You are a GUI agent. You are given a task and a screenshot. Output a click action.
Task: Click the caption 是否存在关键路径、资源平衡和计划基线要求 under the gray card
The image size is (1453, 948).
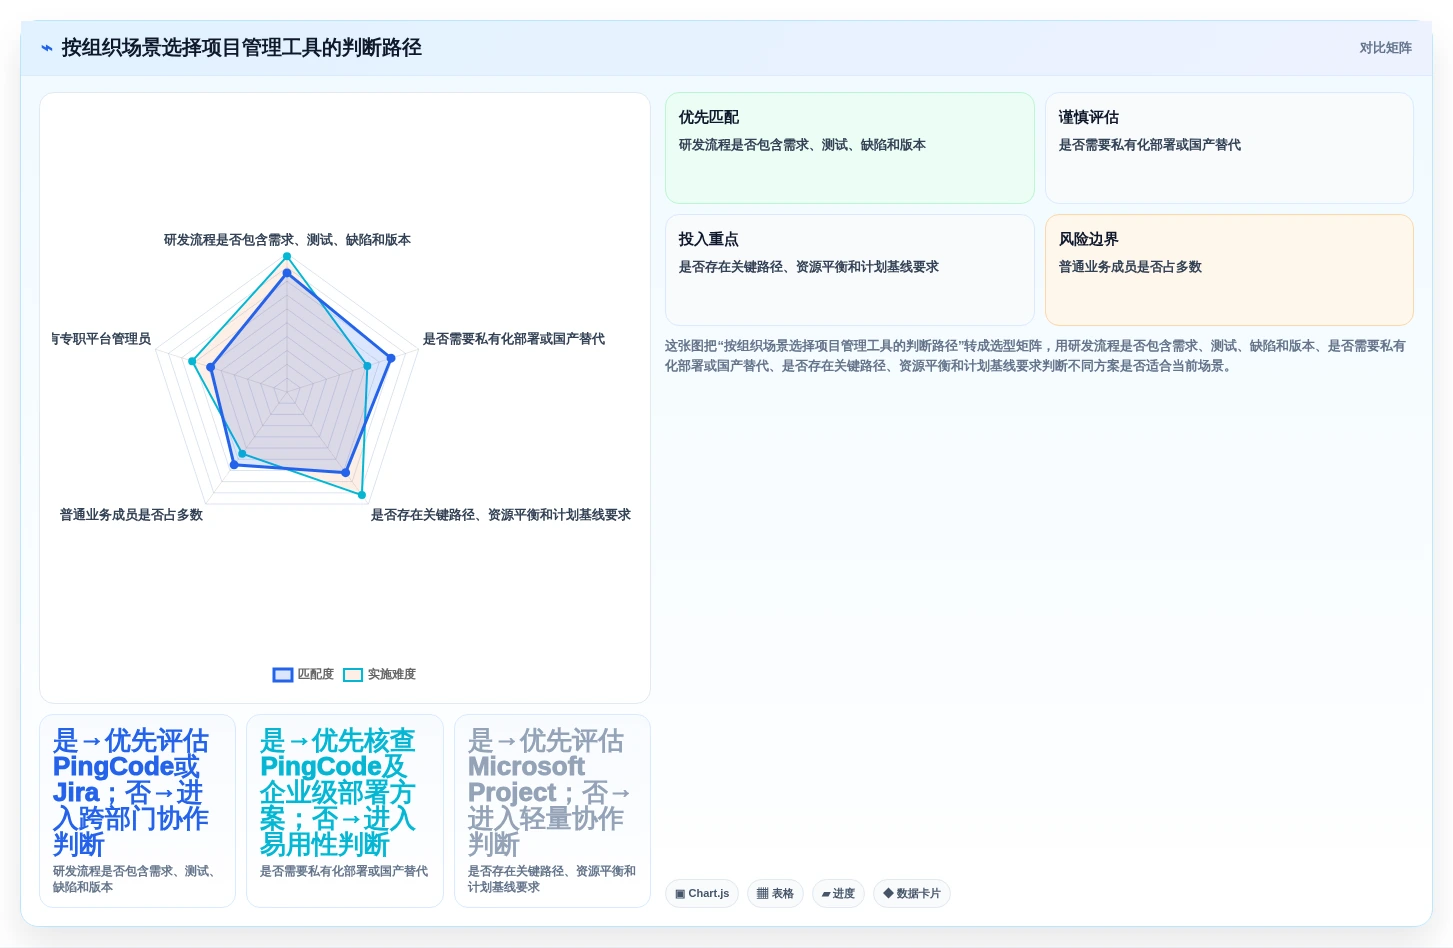[x=552, y=879]
